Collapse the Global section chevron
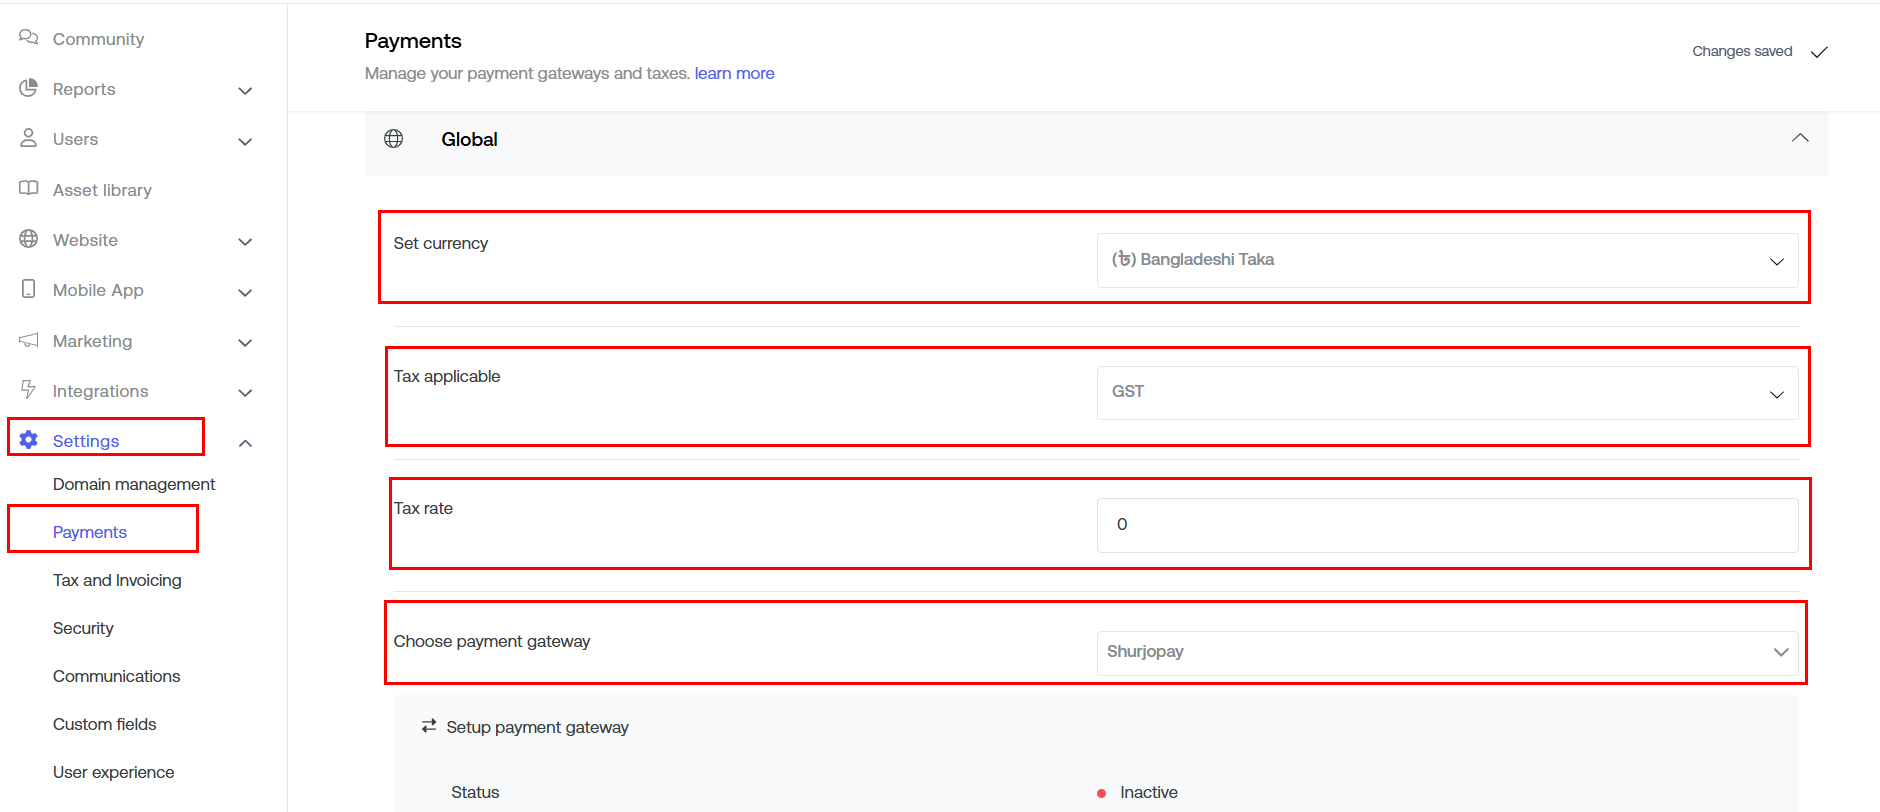This screenshot has height=812, width=1880. click(x=1800, y=138)
